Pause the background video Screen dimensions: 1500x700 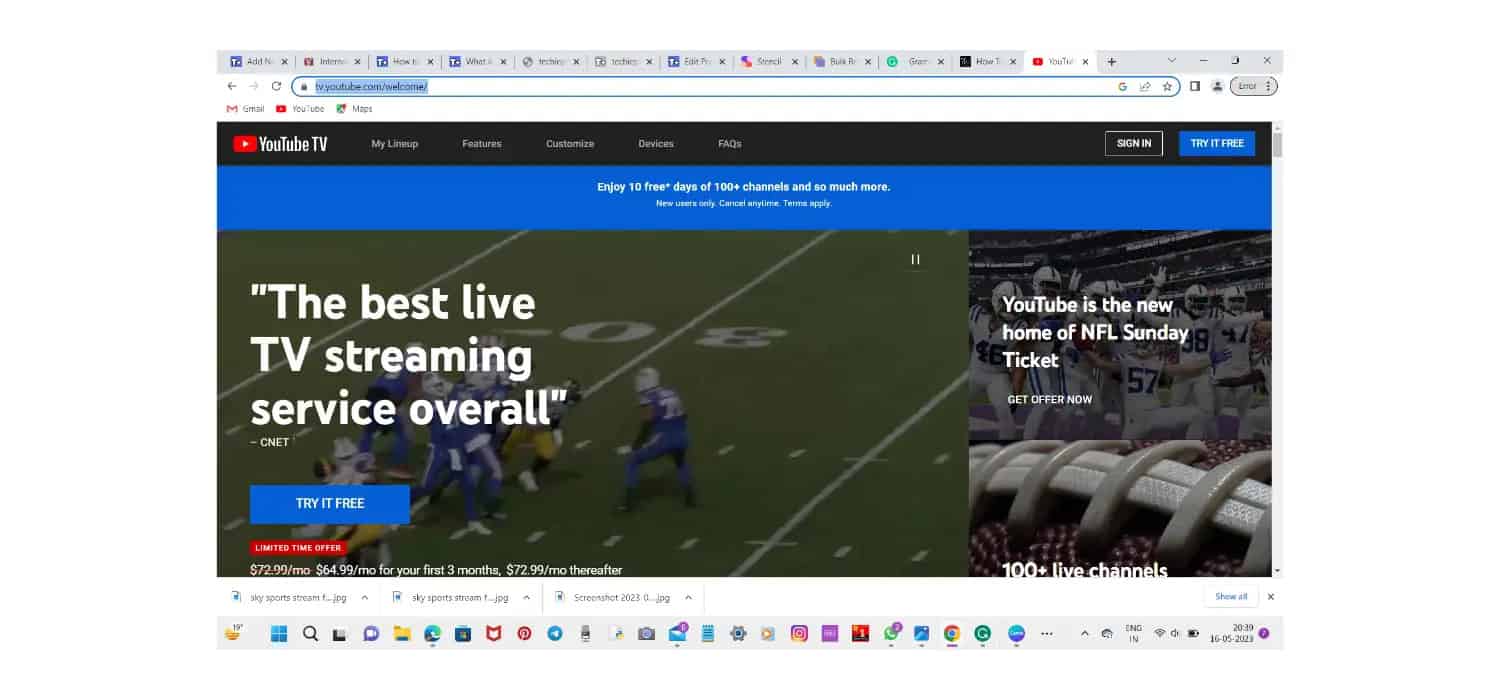915,259
